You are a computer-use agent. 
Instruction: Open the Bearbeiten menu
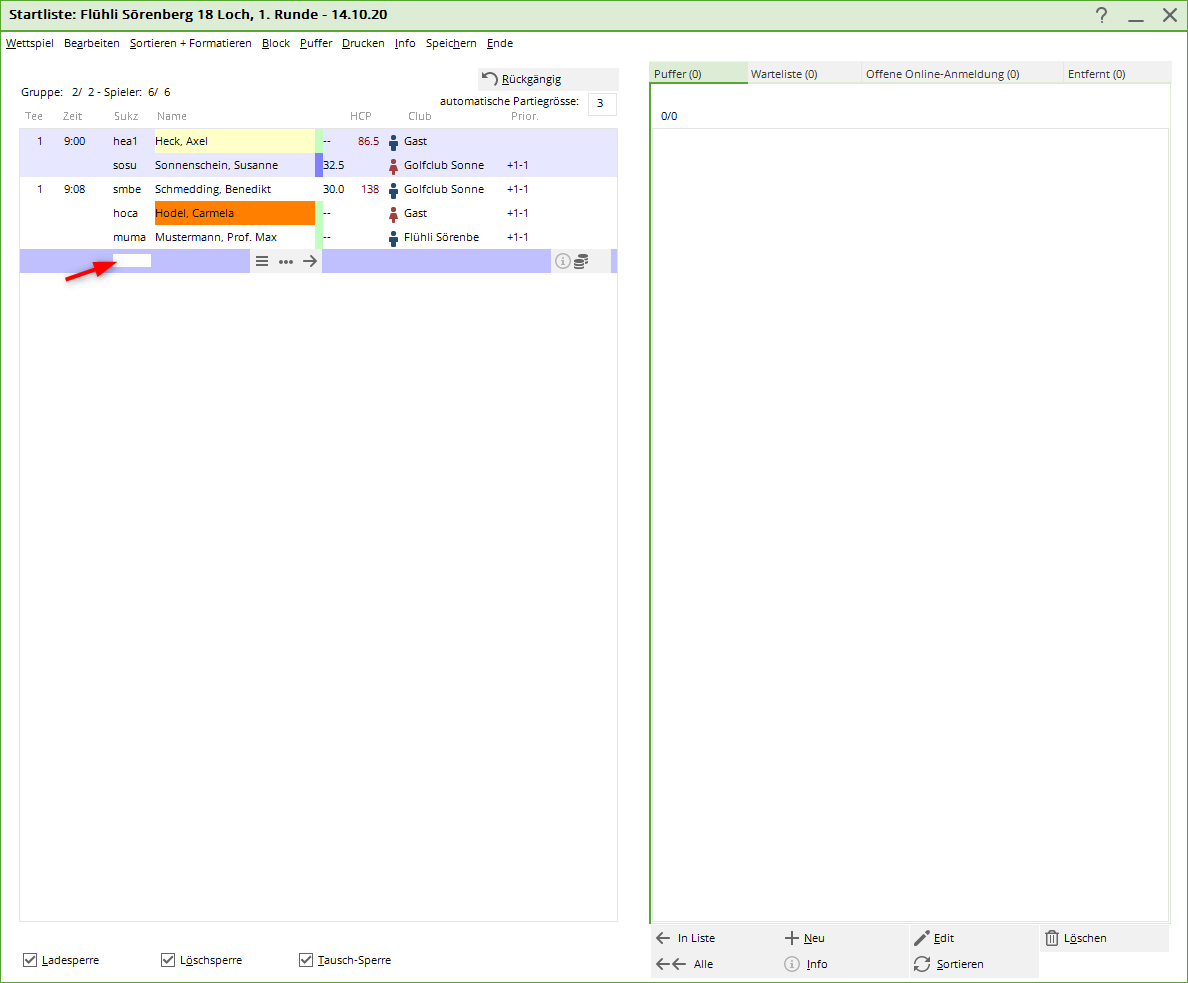(92, 43)
